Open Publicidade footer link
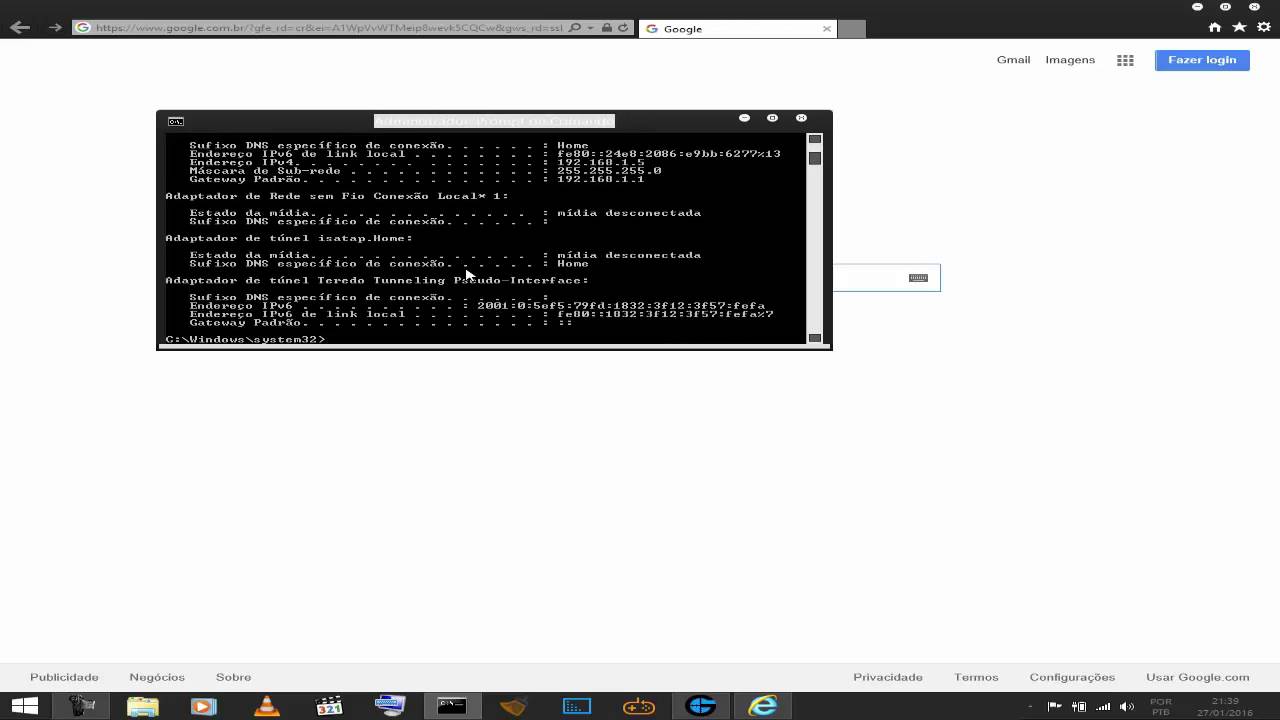 [64, 677]
